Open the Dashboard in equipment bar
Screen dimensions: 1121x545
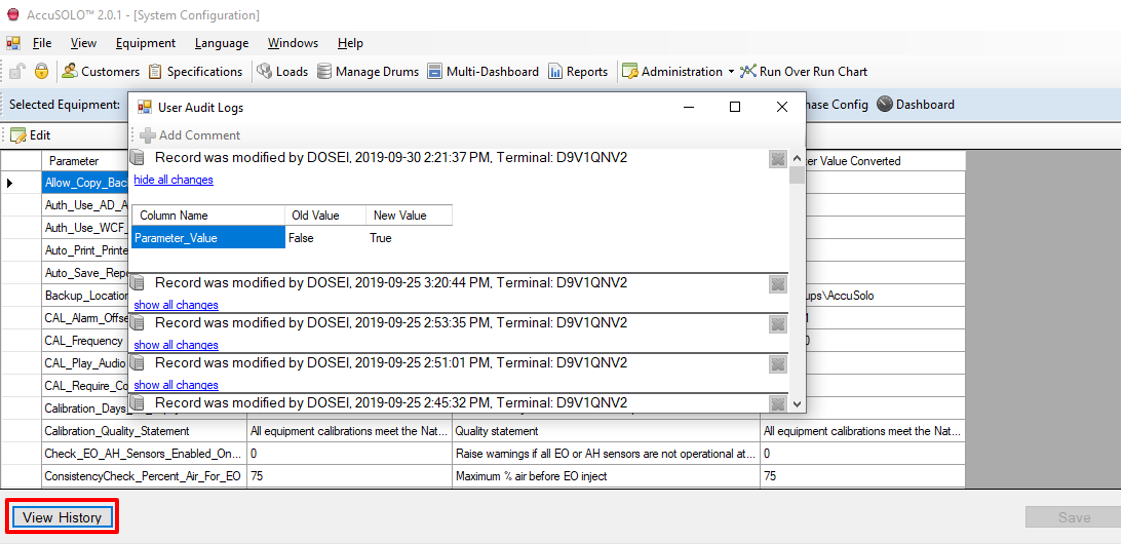click(915, 104)
